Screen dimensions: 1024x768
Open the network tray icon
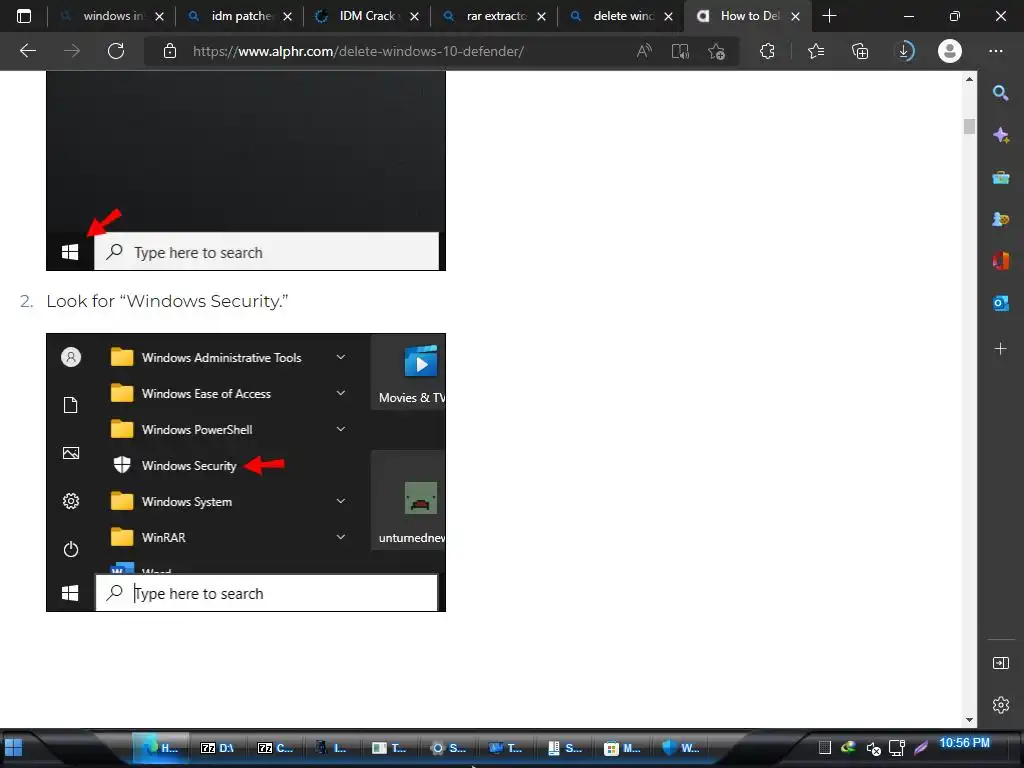pyautogui.click(x=897, y=748)
